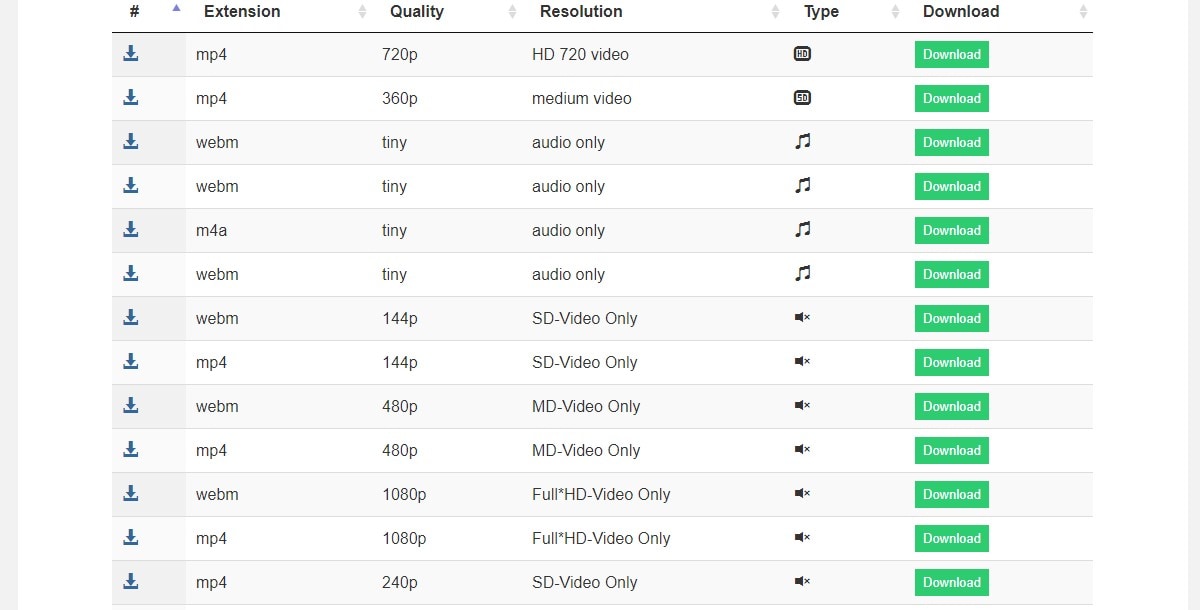
Task: Click the Download button for webm 480p
Action: pyautogui.click(x=952, y=406)
